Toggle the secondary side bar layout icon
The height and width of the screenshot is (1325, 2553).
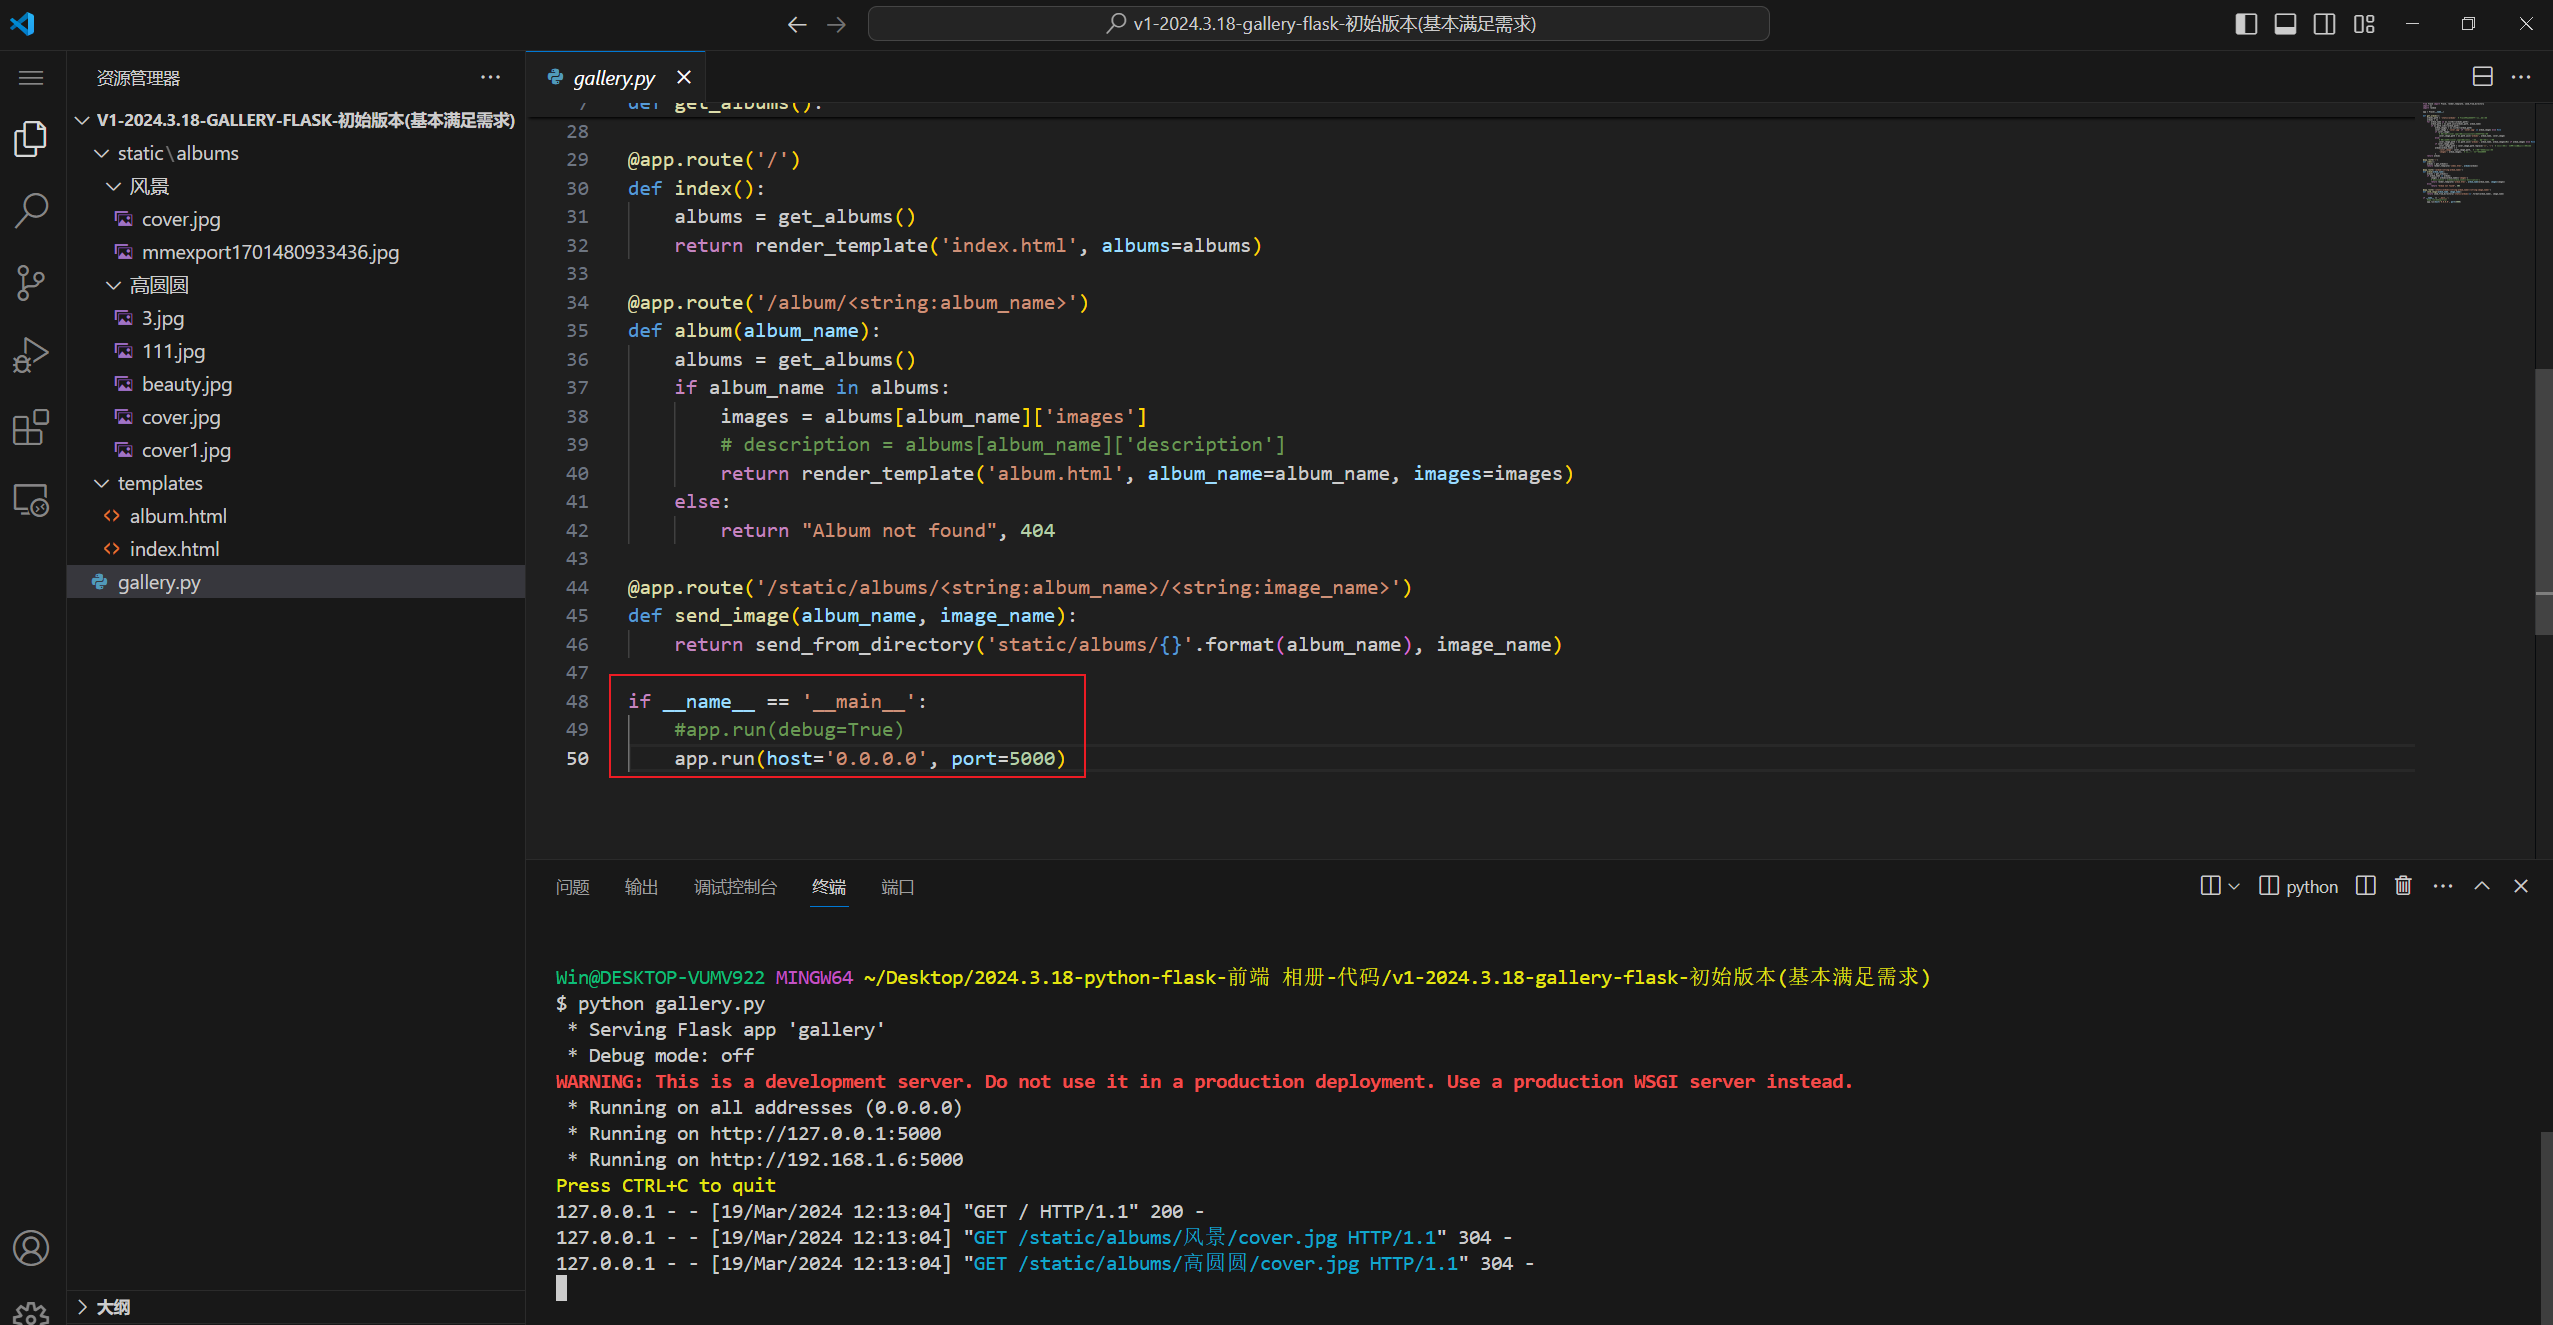coord(2325,24)
